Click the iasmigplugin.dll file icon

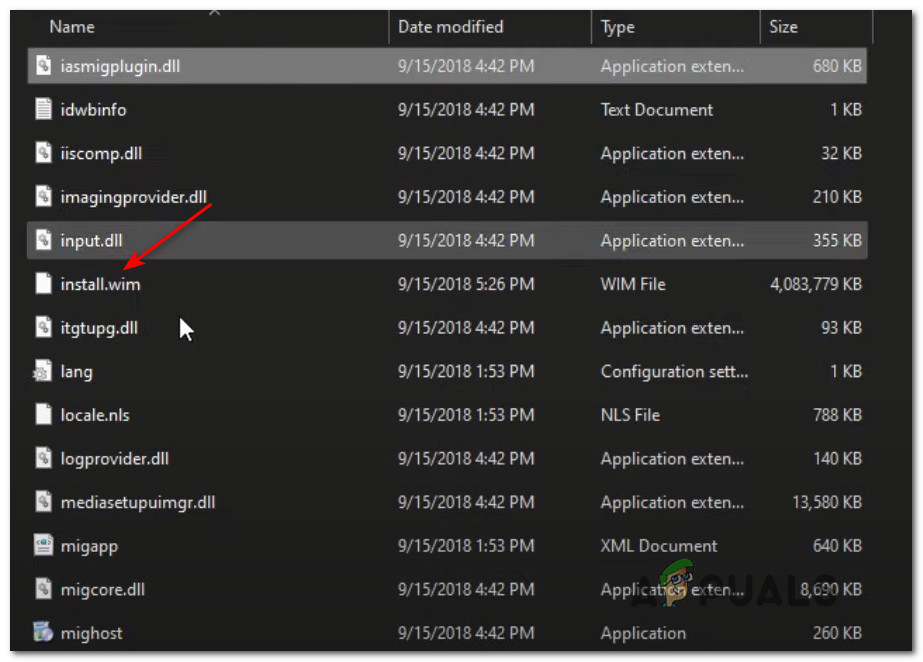click(x=44, y=65)
